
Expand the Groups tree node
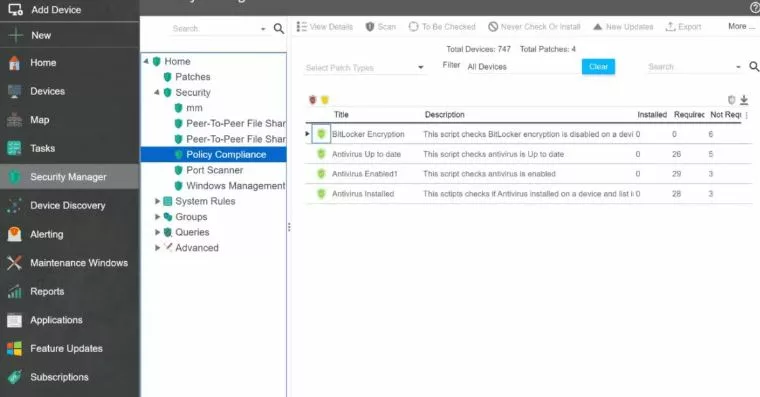157,216
